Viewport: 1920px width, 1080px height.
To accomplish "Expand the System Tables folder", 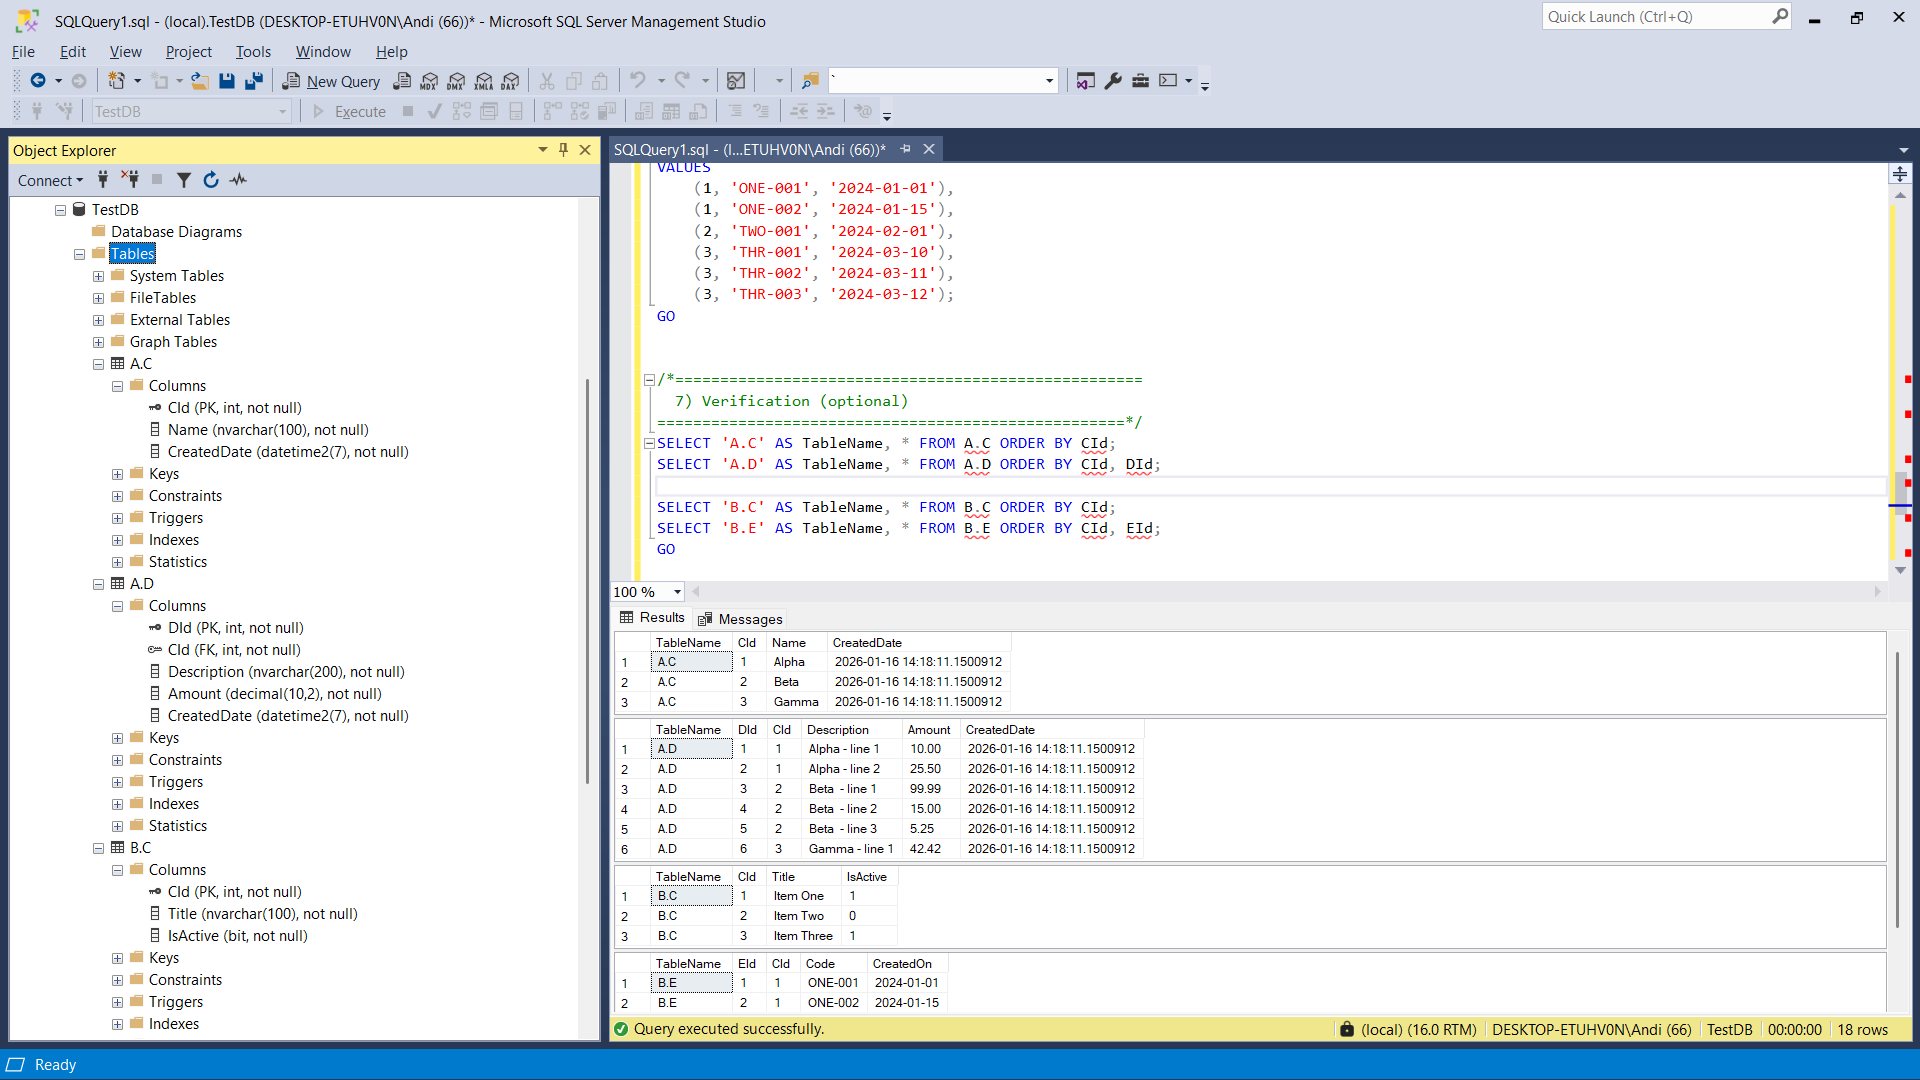I will click(x=99, y=276).
